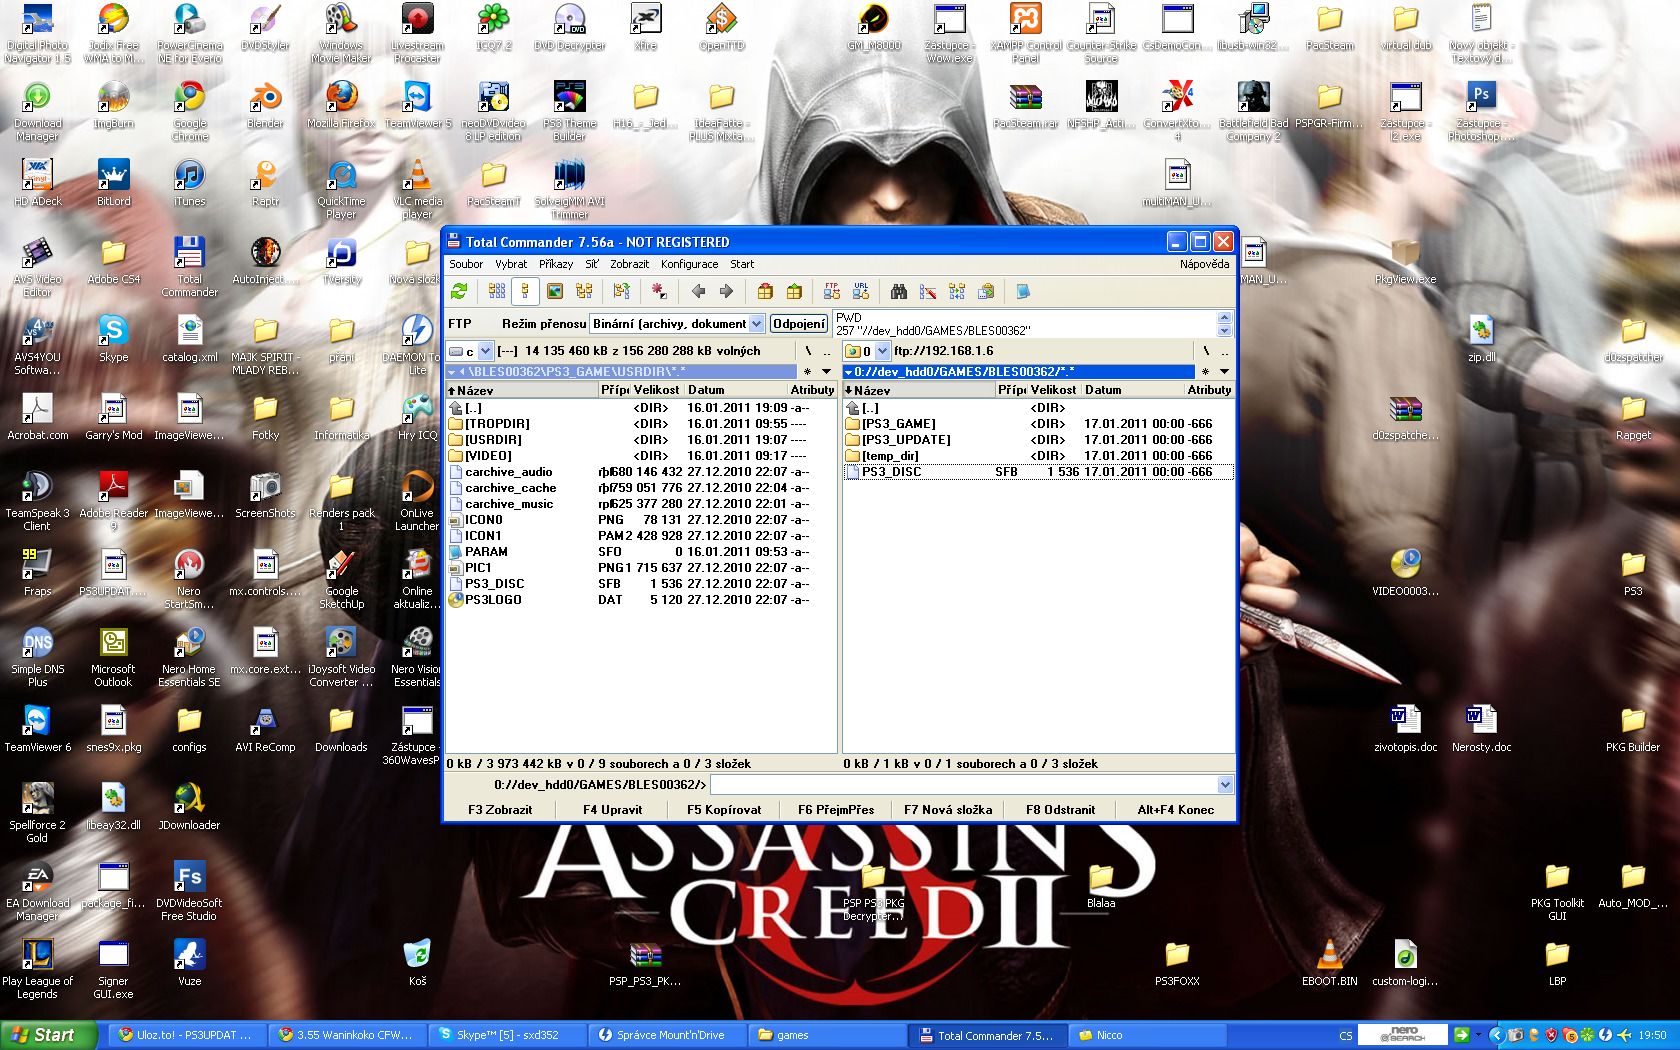The width and height of the screenshot is (1680, 1050).
Task: Click the Pack files toolbar icon
Action: tap(765, 292)
